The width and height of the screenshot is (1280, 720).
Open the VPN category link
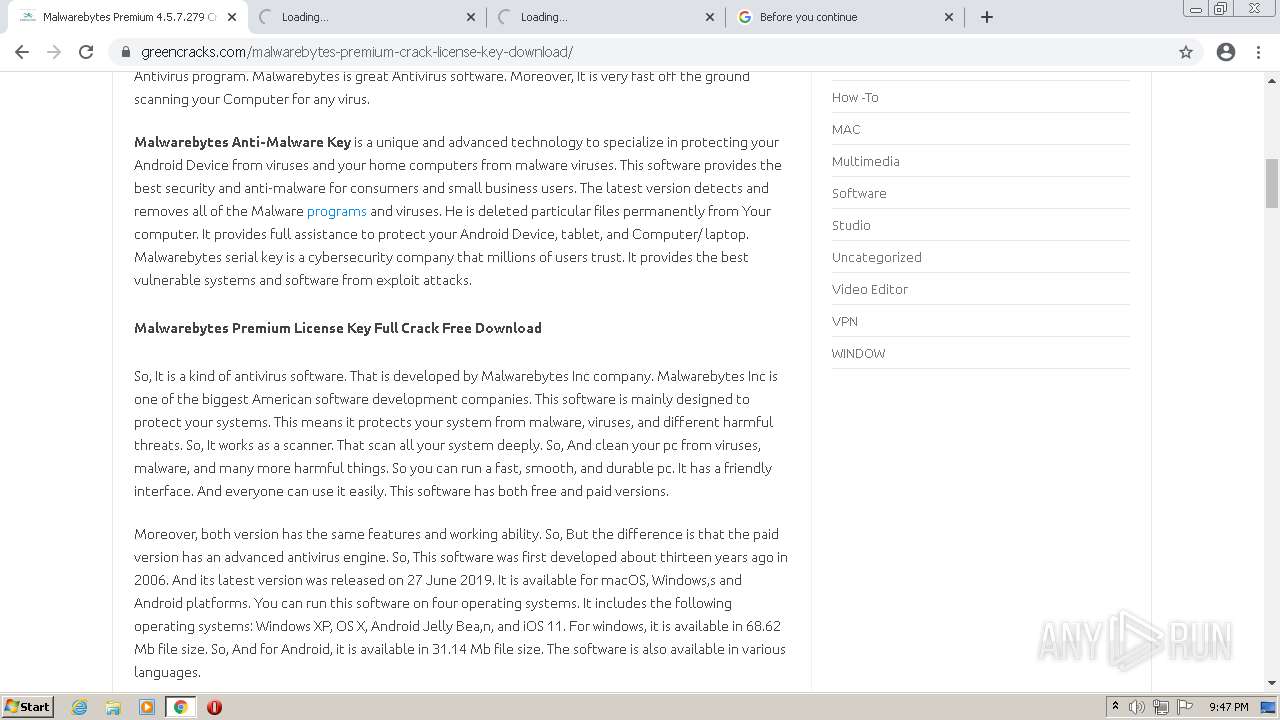click(x=845, y=321)
